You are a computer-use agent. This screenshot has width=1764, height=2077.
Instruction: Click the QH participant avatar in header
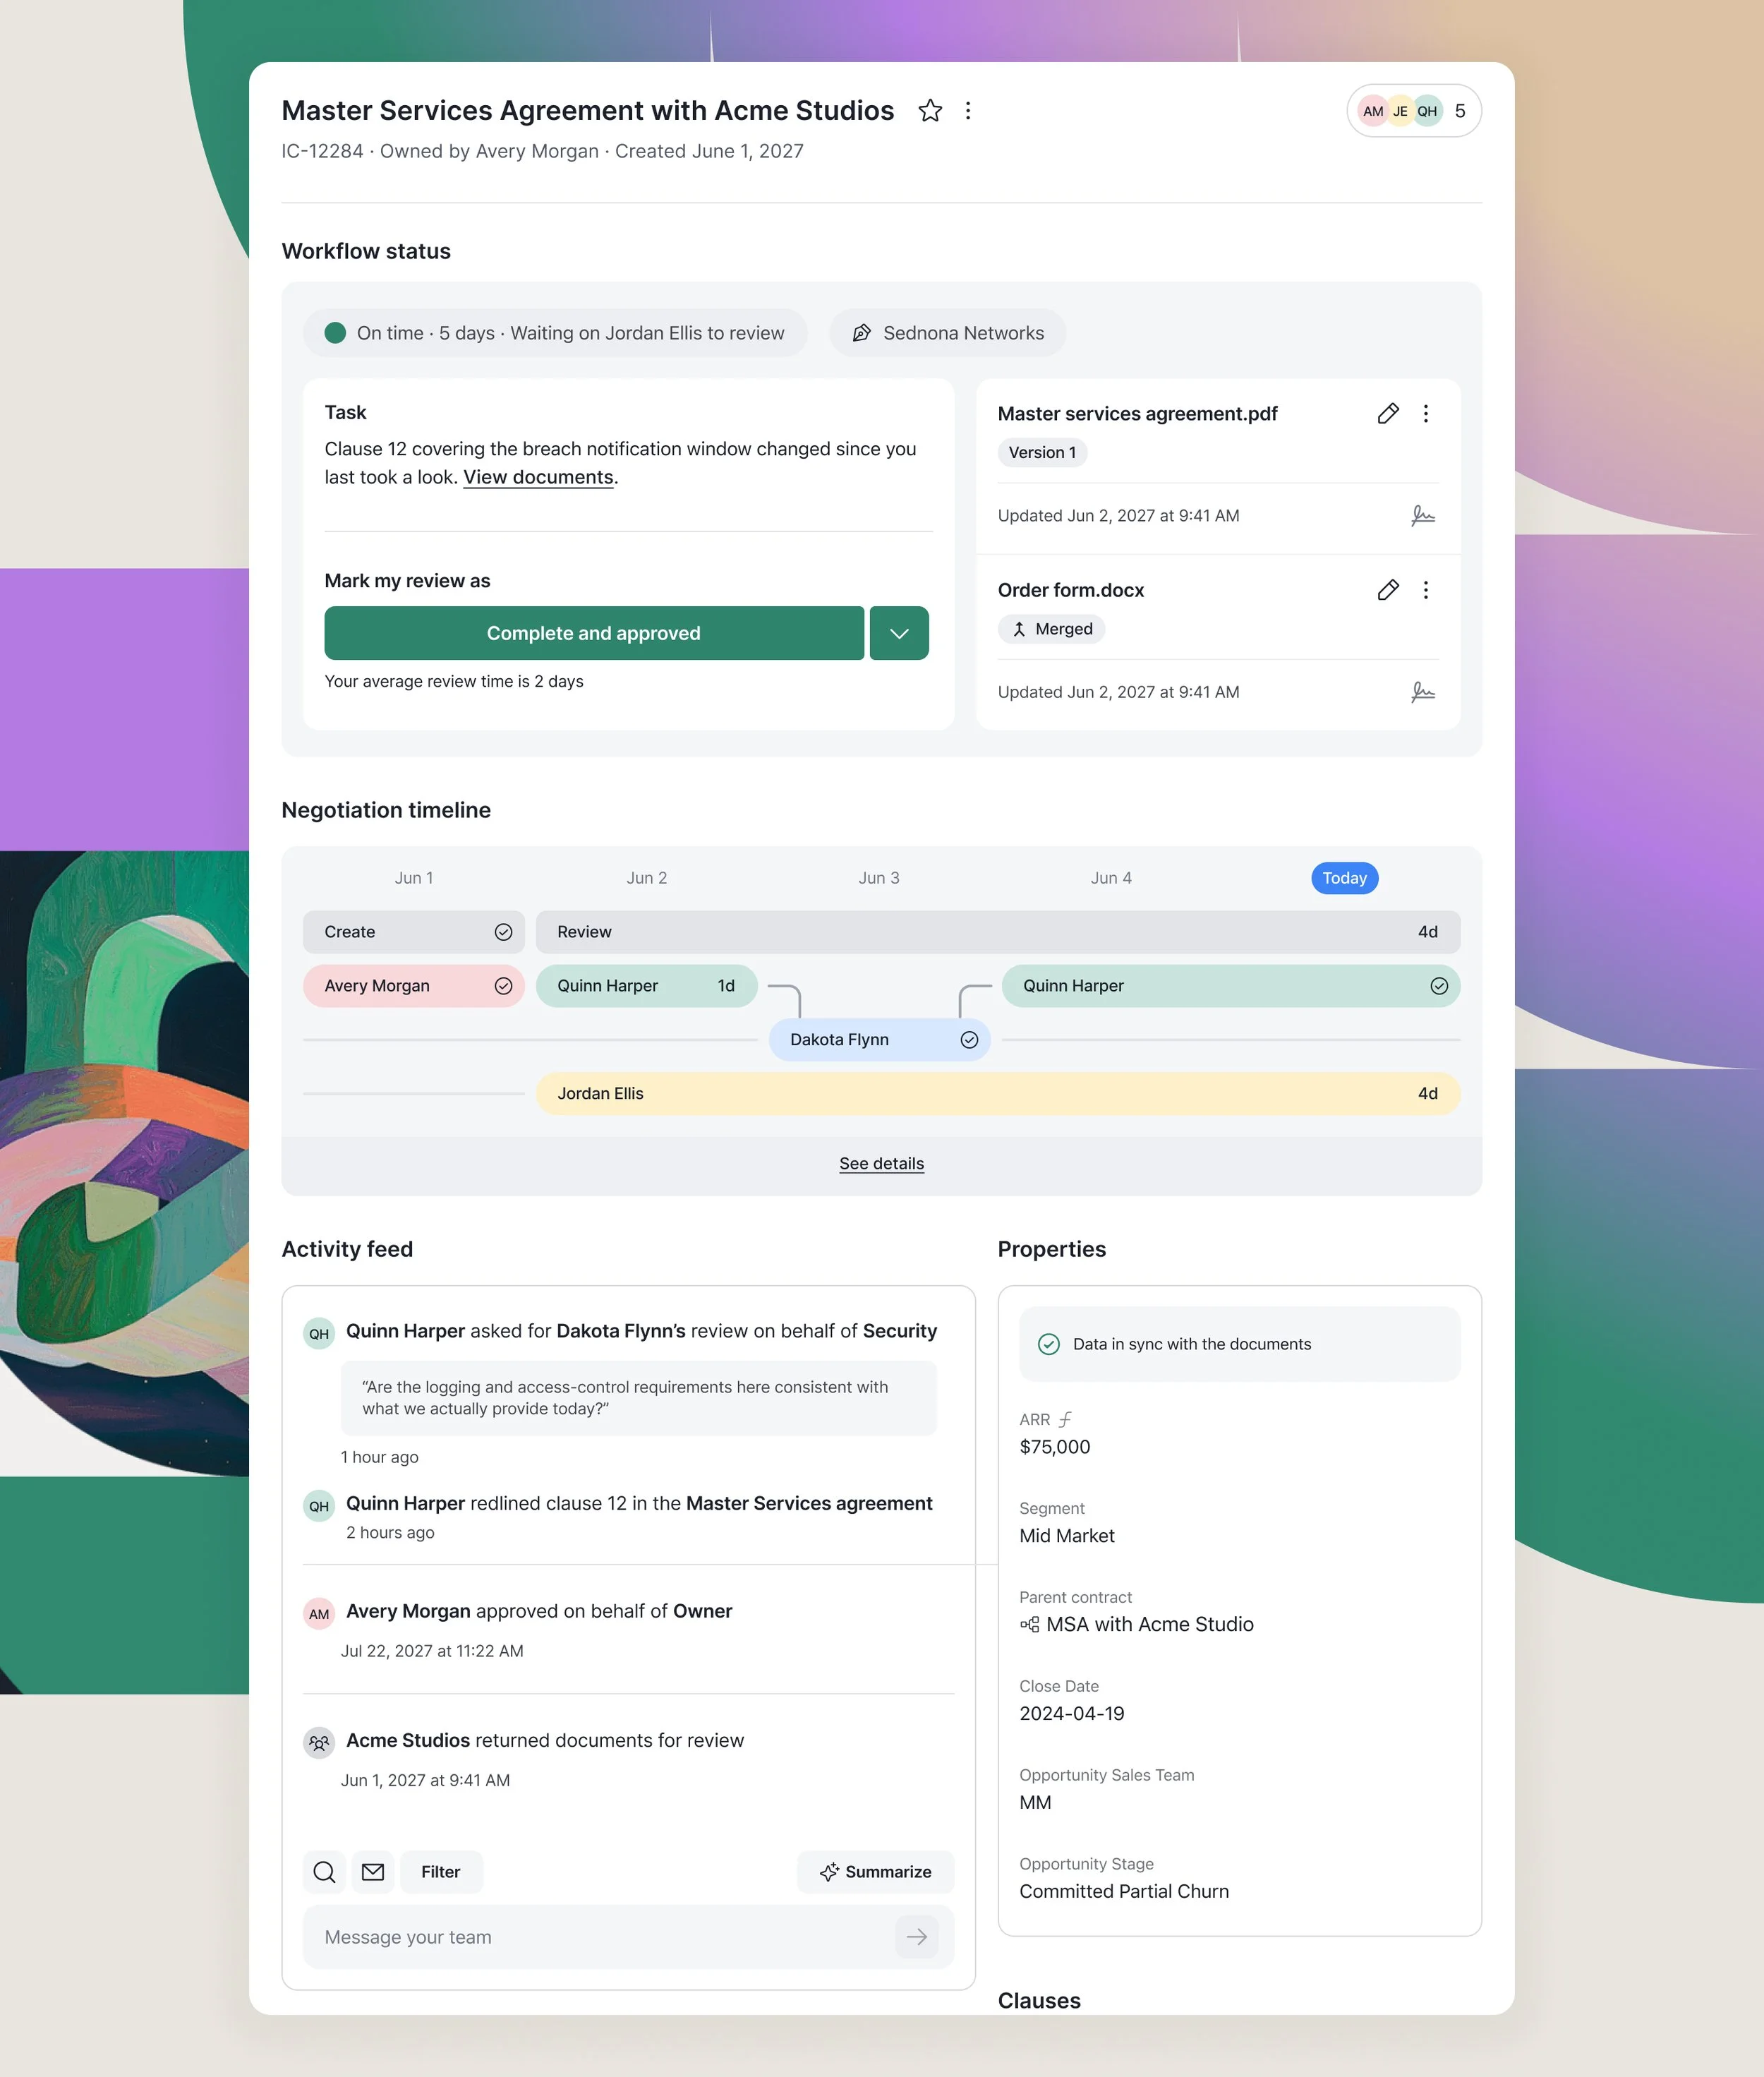tap(1427, 111)
